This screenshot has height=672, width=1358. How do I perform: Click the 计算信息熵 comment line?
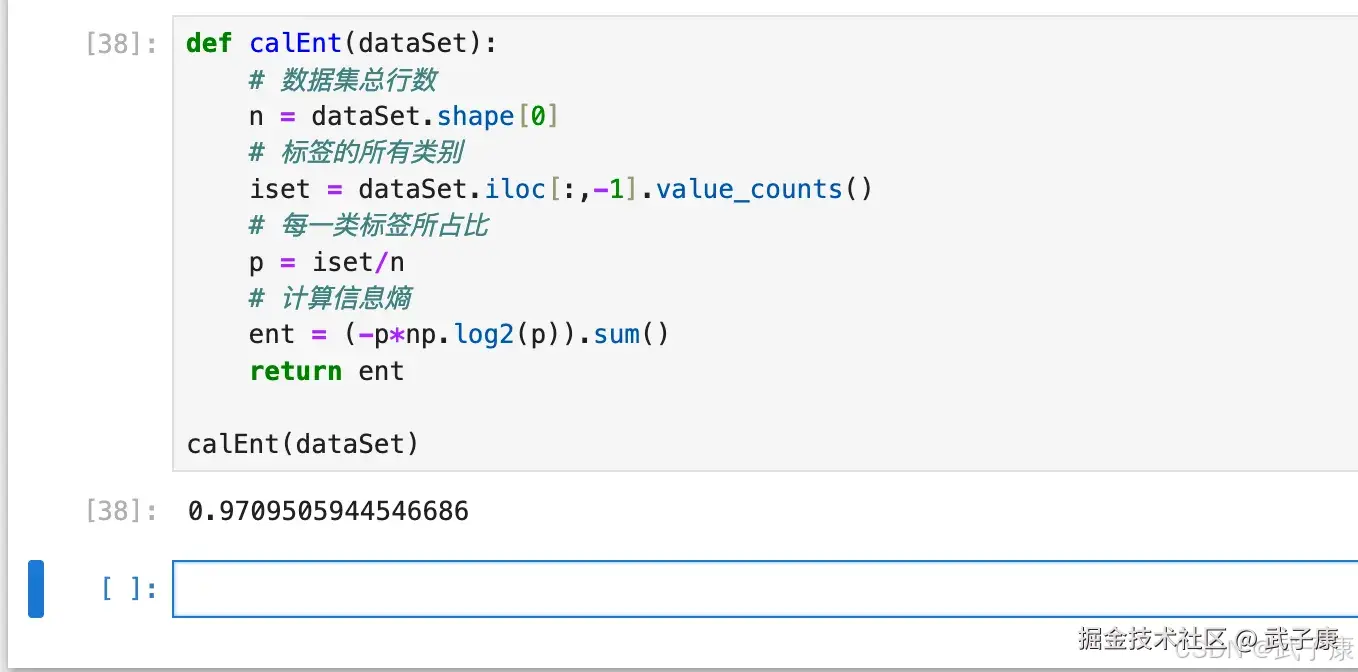[x=330, y=298]
